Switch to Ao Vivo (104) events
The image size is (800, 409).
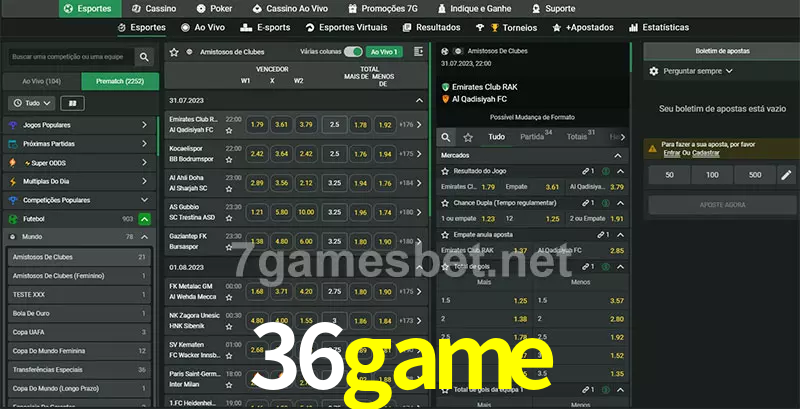click(41, 80)
